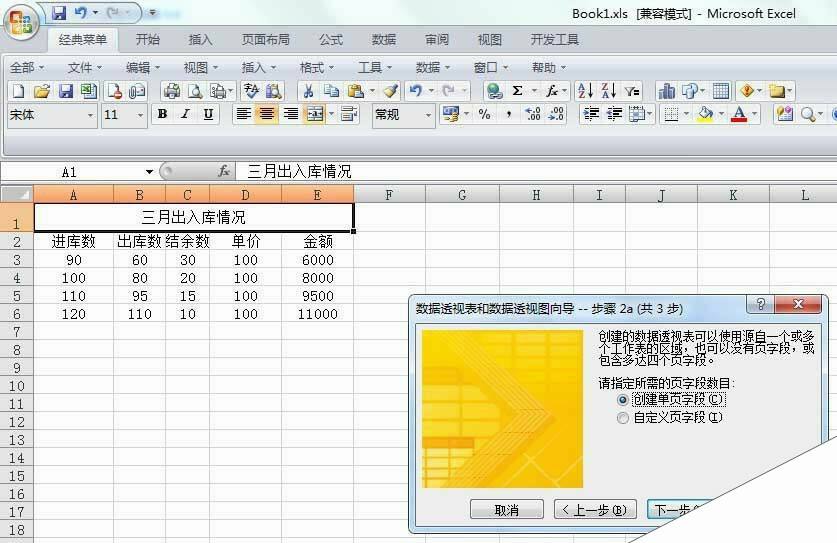Select the 创建单页字段 radio button
The height and width of the screenshot is (543, 837).
click(x=624, y=400)
